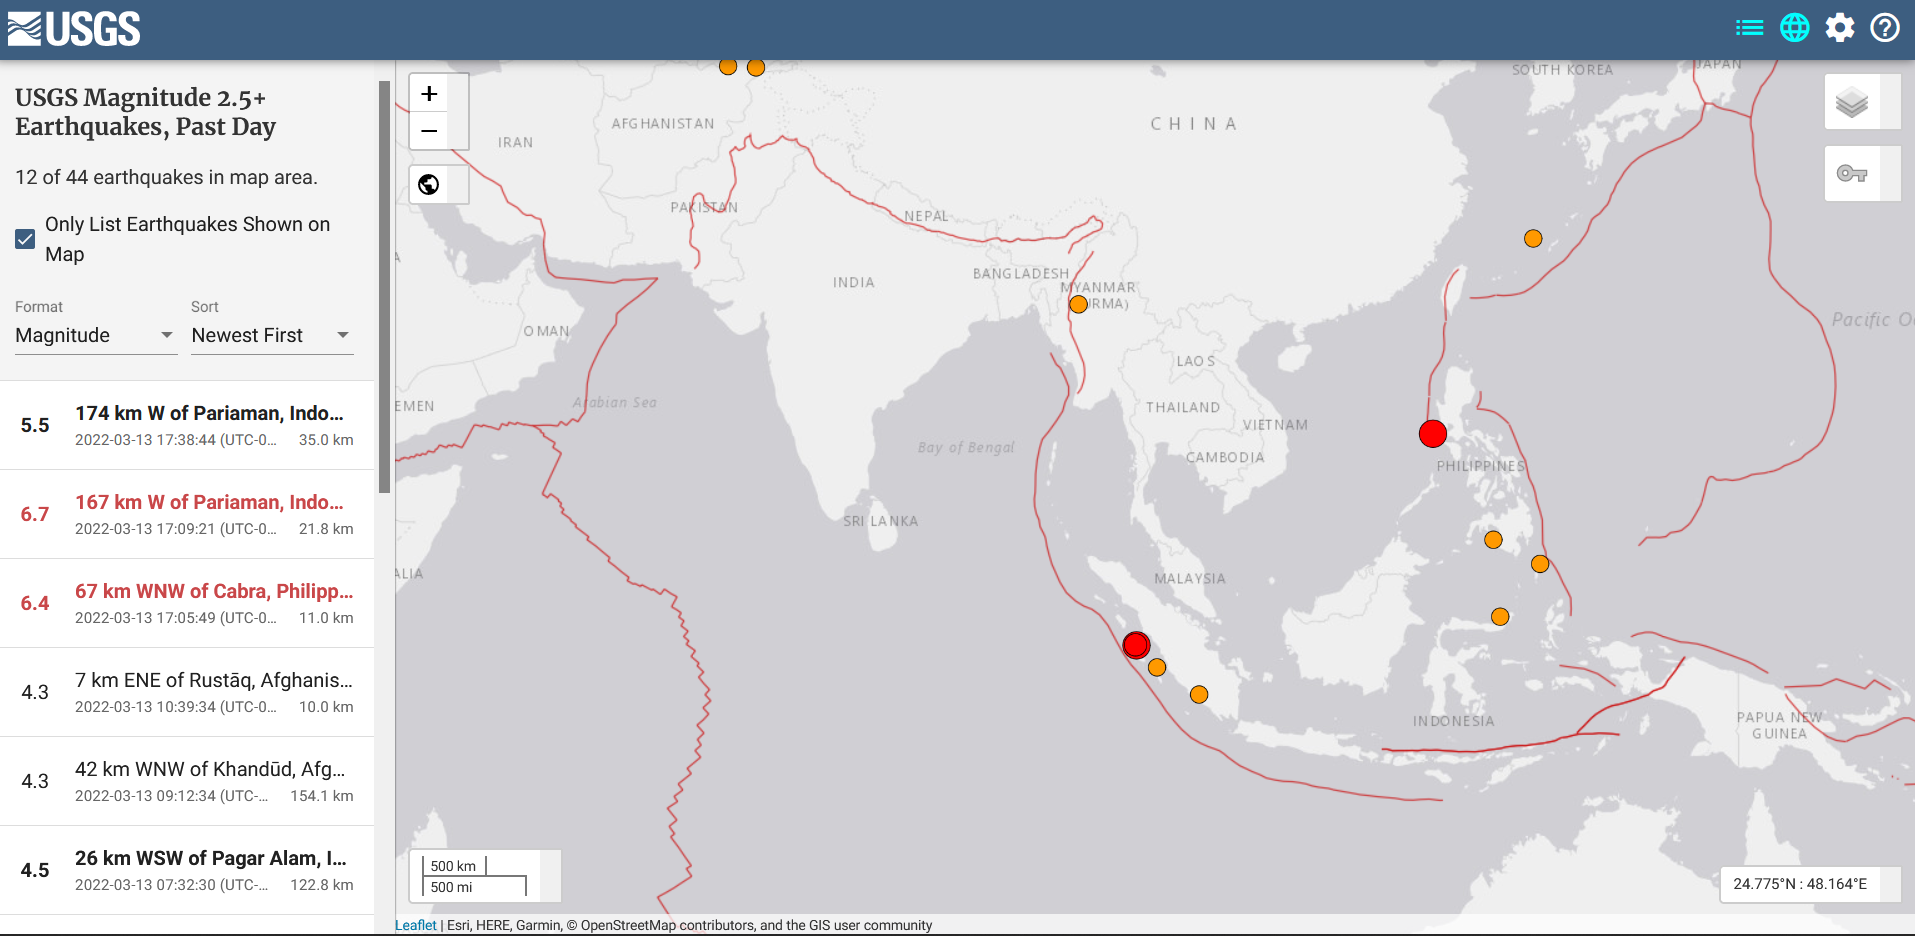This screenshot has width=1915, height=936.
Task: Open the map legend key button
Action: (x=1852, y=174)
